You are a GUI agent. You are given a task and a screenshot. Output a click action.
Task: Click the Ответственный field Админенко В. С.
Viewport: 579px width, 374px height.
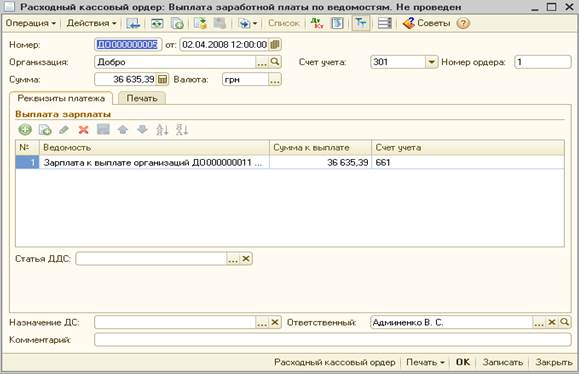[x=451, y=322]
